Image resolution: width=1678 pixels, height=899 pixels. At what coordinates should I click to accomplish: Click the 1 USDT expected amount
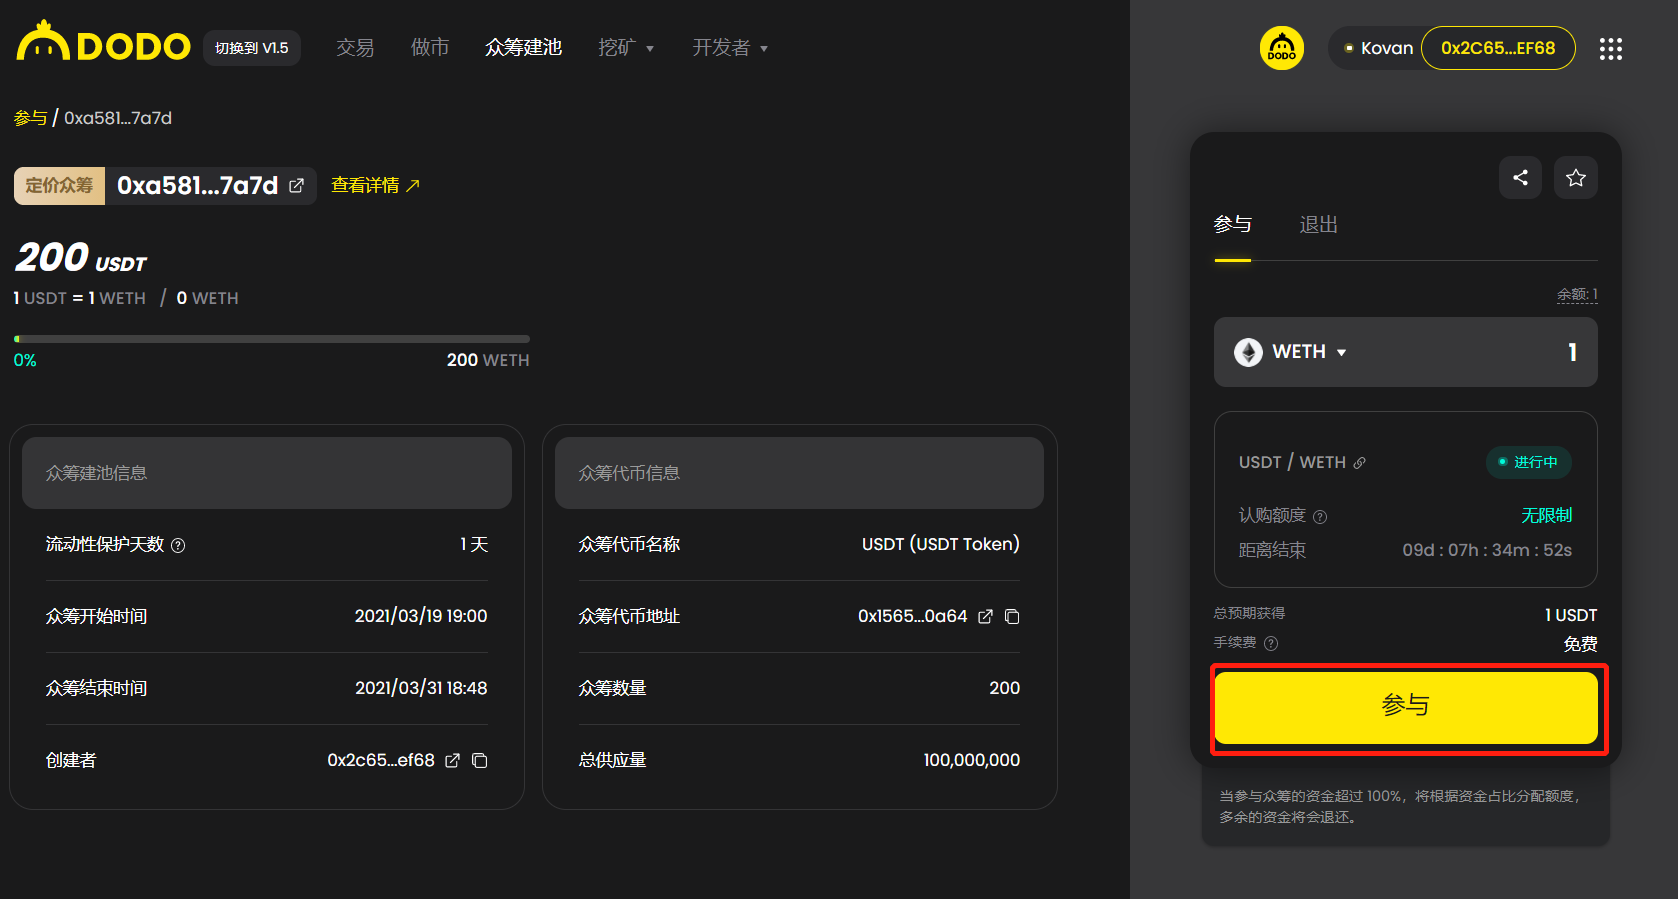tap(1571, 615)
